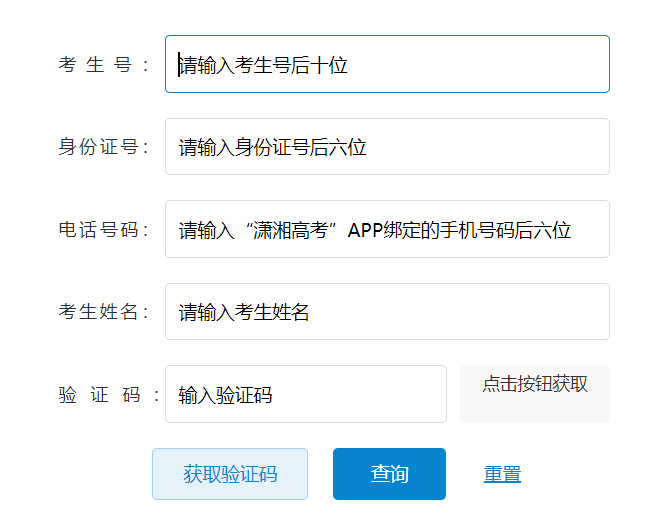The image size is (664, 529).
Task: Request a code via light-blue 获取验证码 button
Action: click(230, 474)
